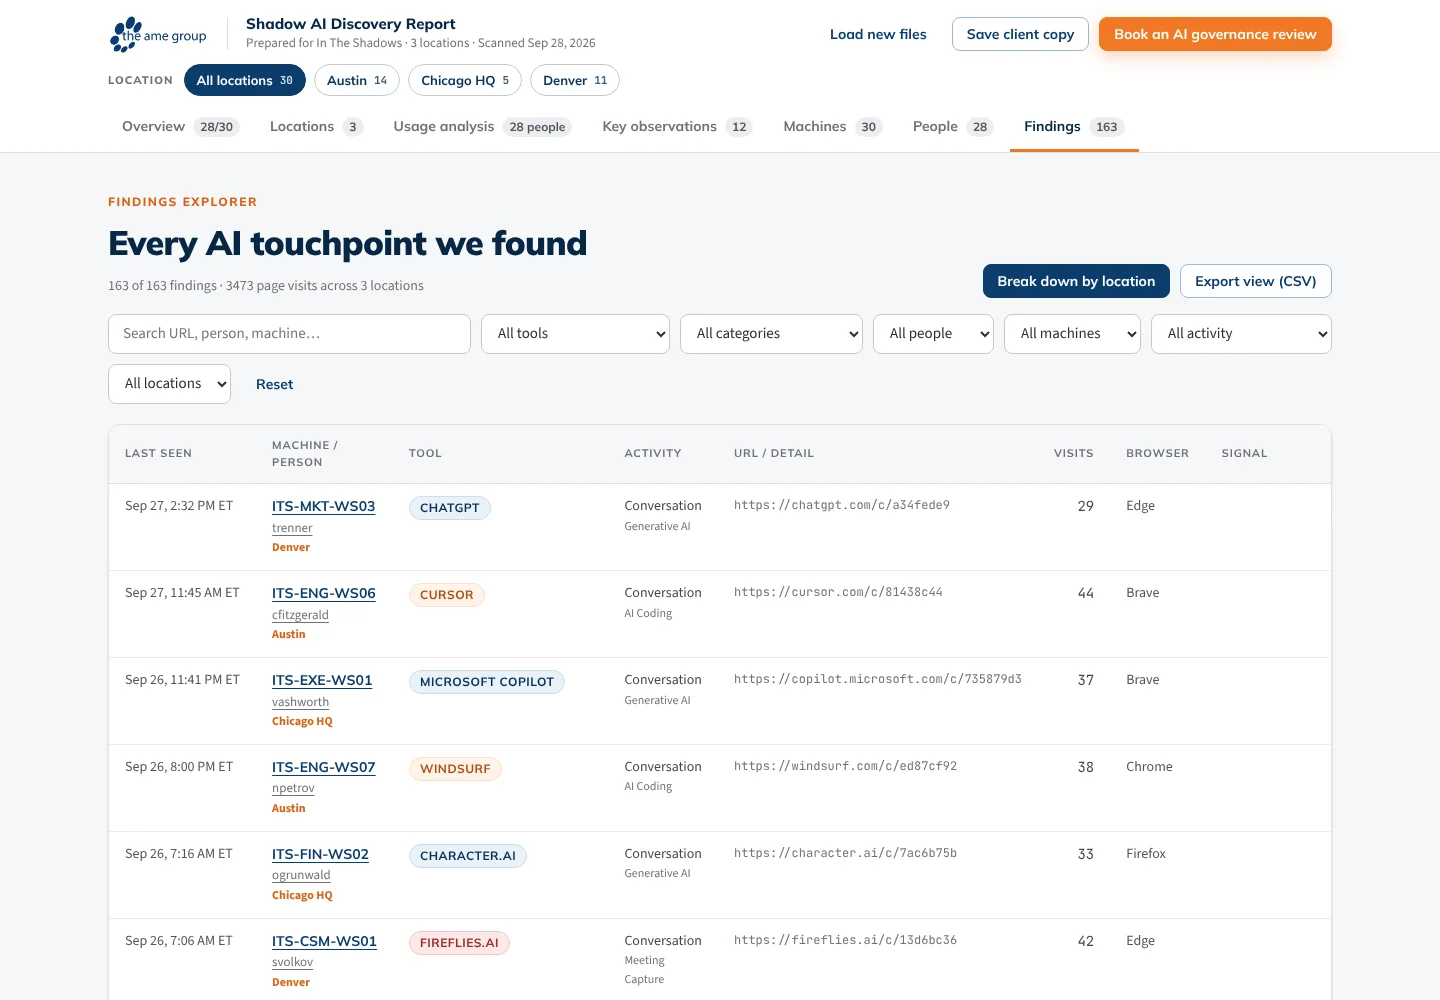Click the FIREFLIES.AI tool tag

click(x=459, y=943)
